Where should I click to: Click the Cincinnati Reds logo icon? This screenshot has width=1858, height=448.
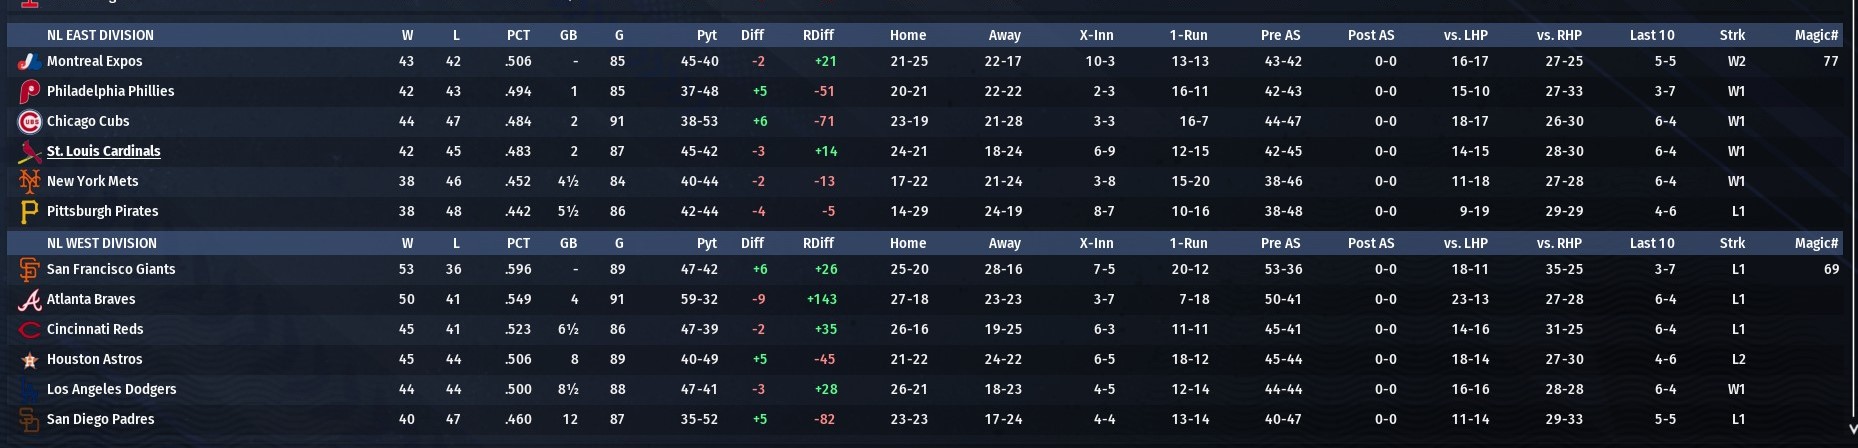(x=29, y=330)
